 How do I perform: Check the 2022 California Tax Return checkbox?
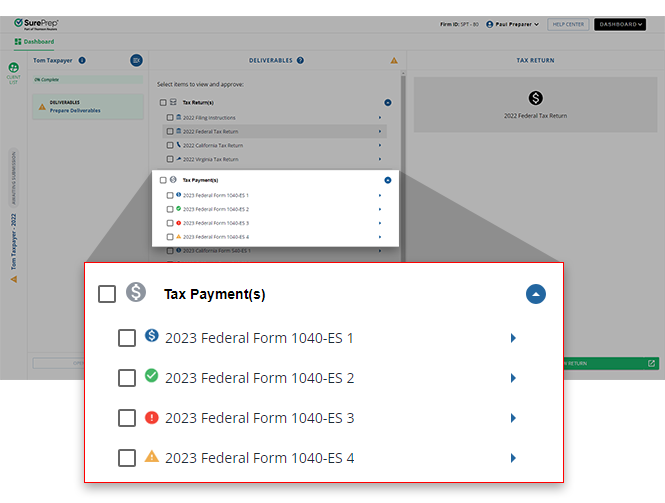pyautogui.click(x=170, y=145)
